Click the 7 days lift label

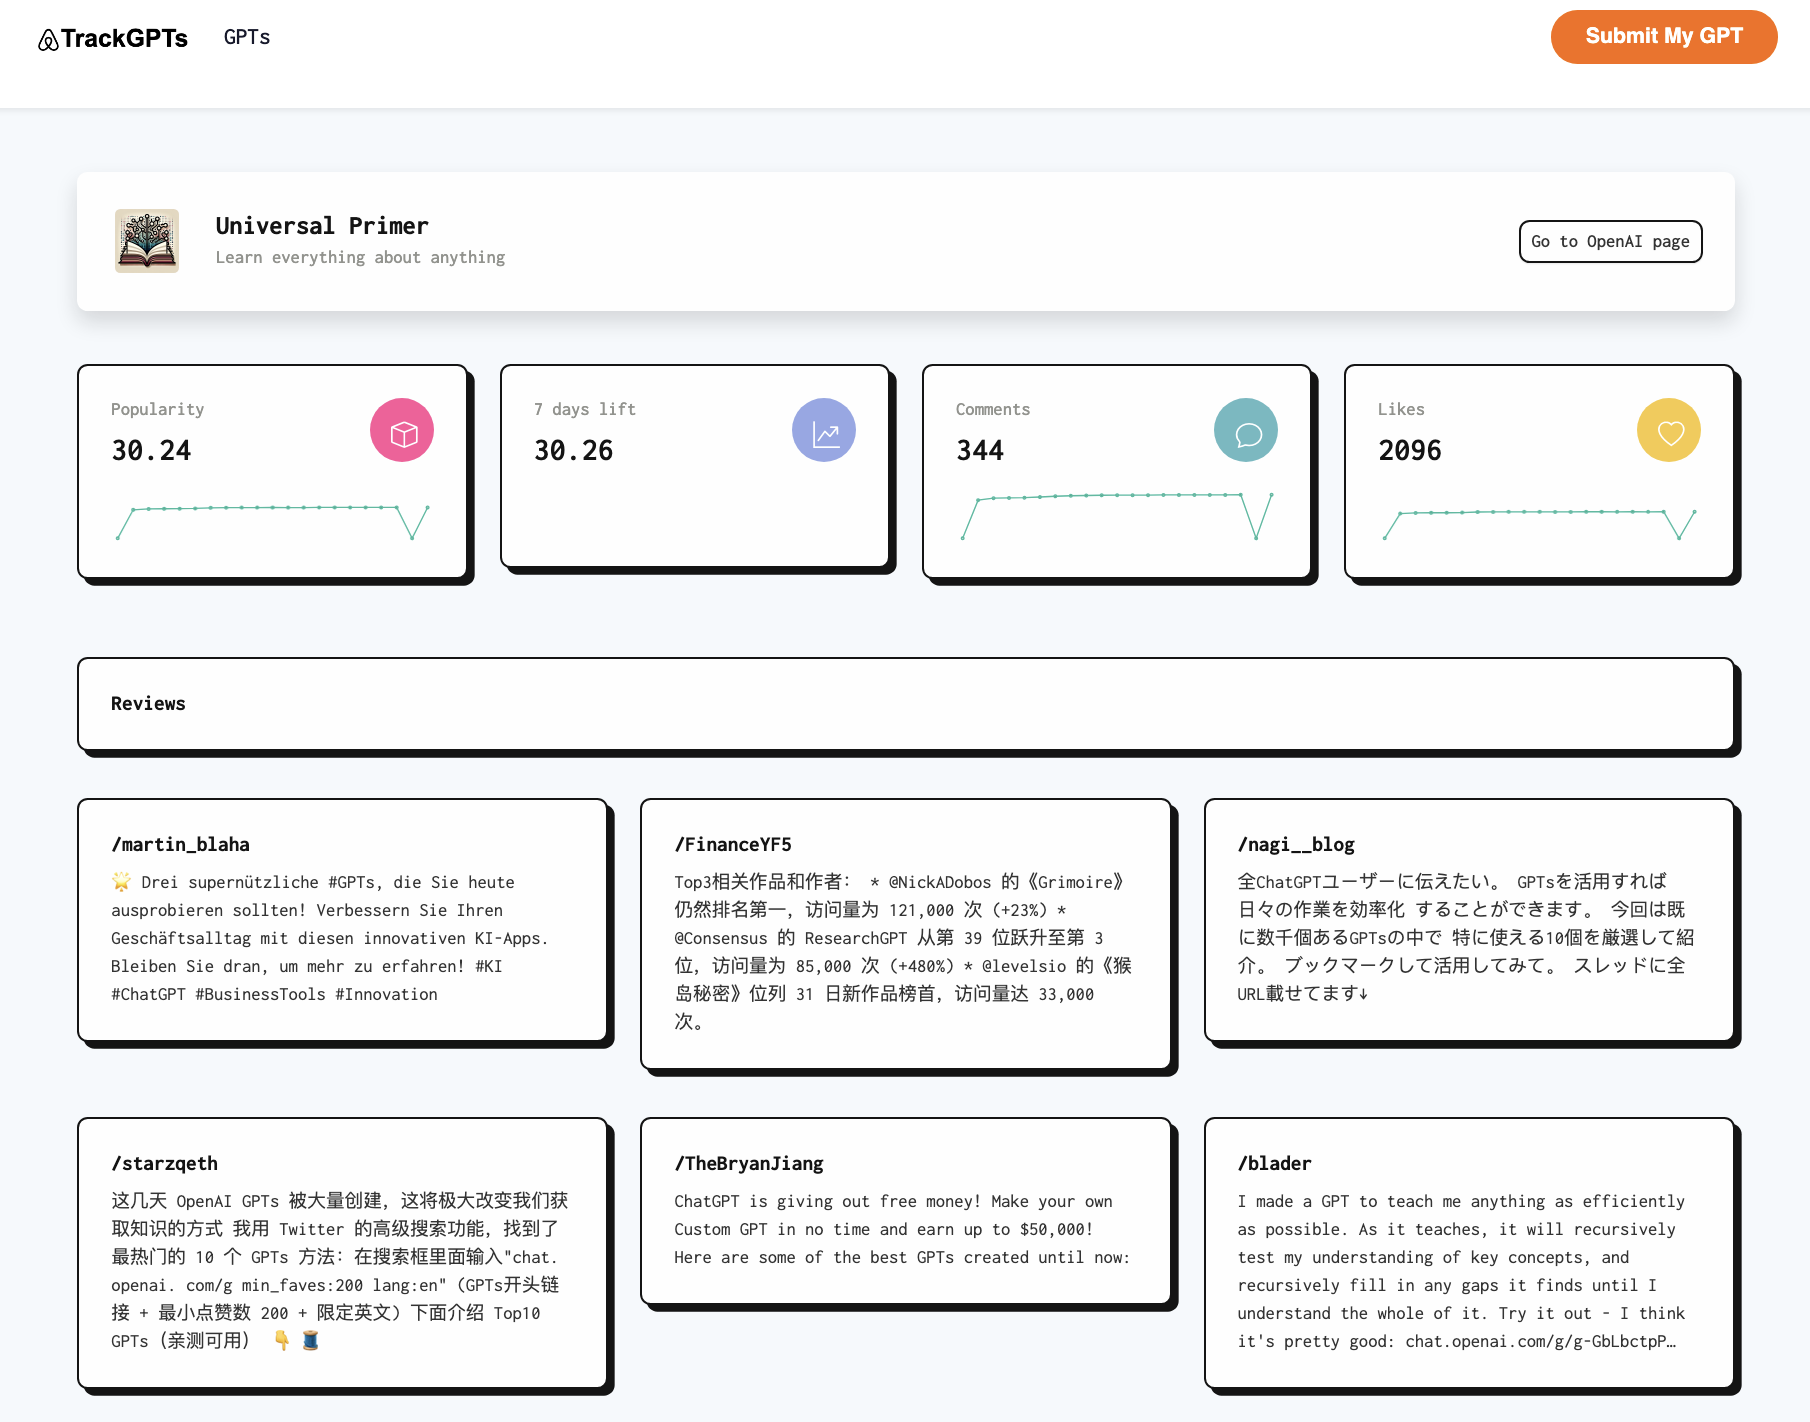pos(585,409)
